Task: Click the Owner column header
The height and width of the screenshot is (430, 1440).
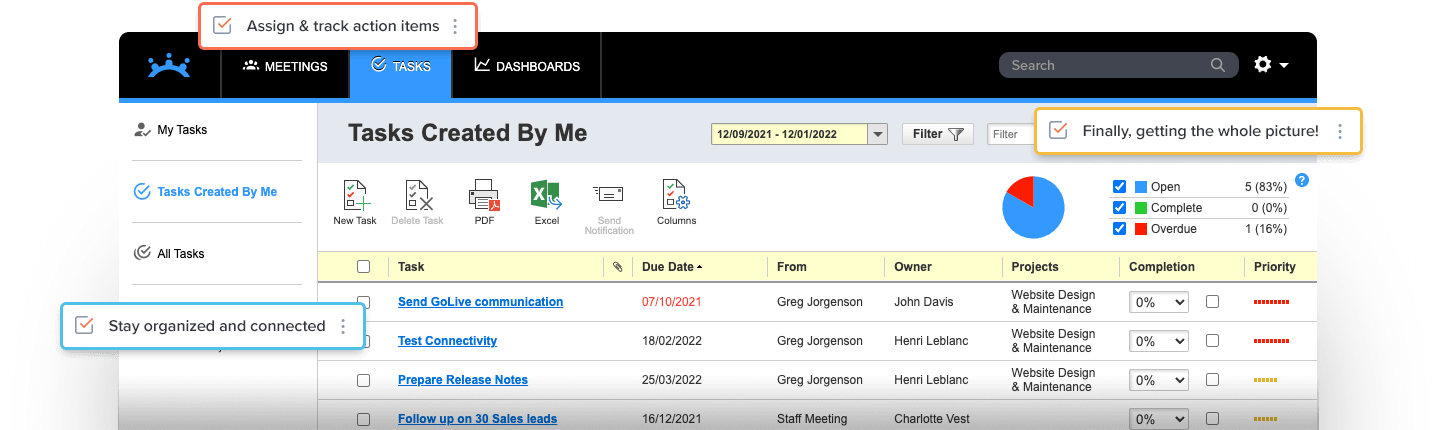Action: tap(913, 267)
